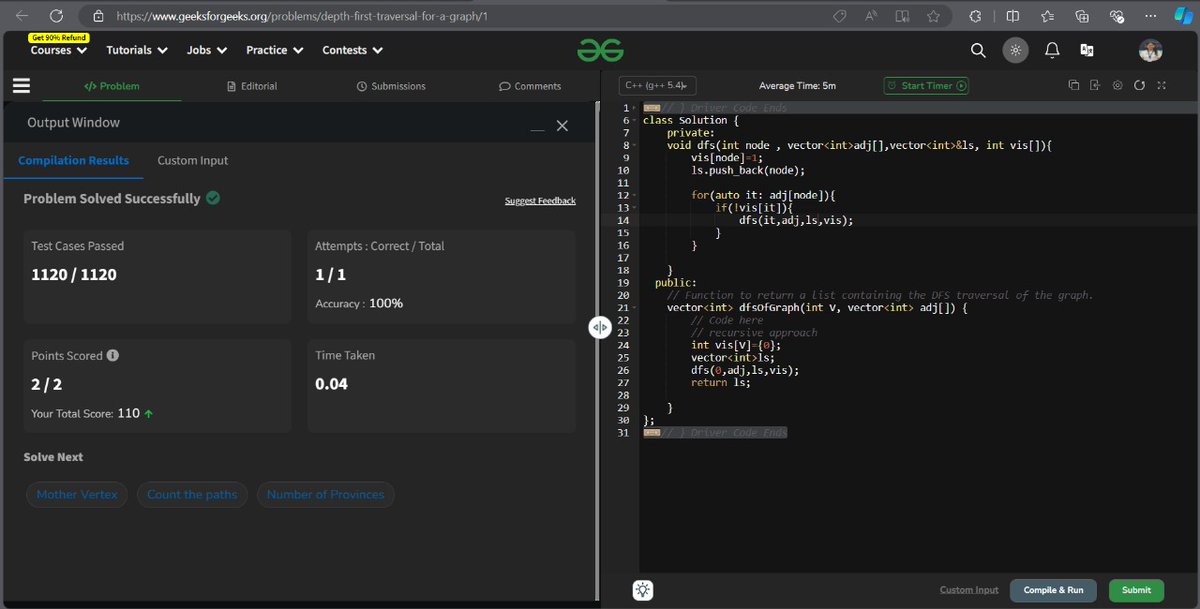
Task: Open the Suggest Feedback link
Action: (x=540, y=200)
